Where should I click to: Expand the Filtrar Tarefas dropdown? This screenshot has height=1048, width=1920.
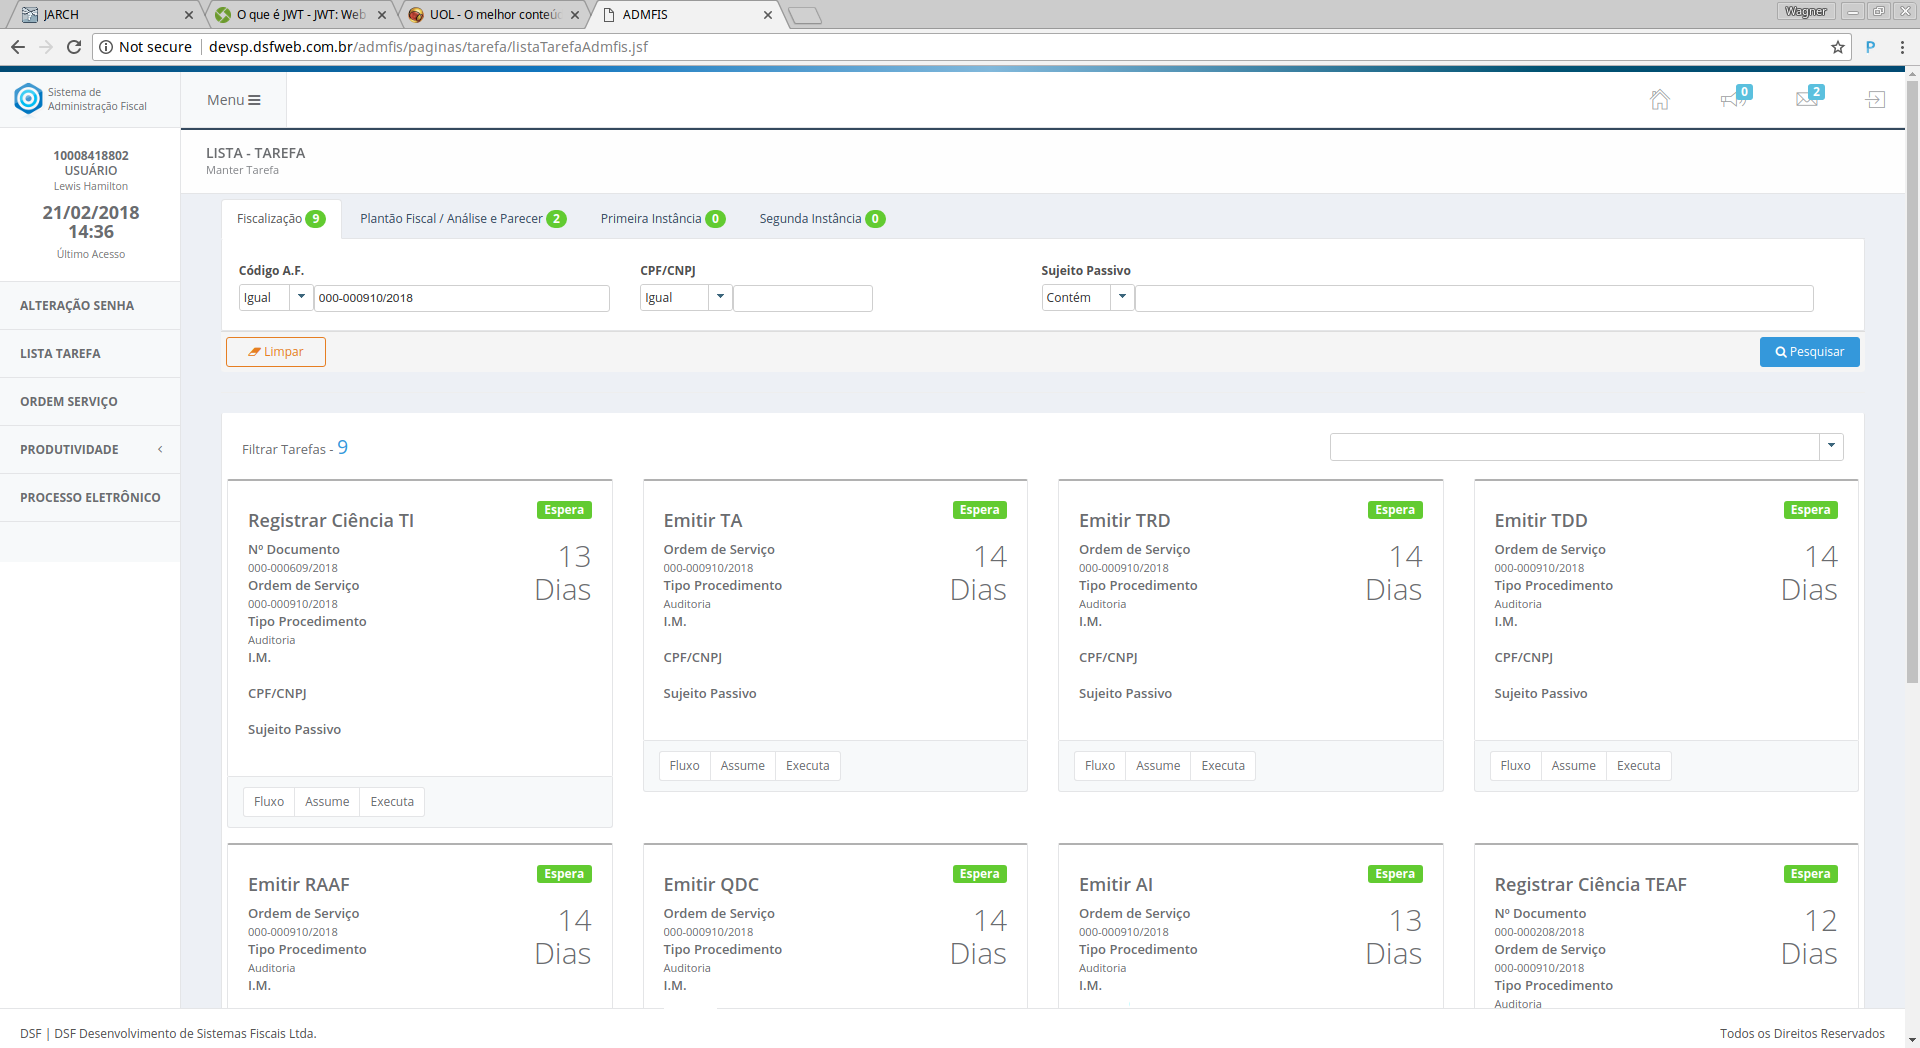[1831, 447]
